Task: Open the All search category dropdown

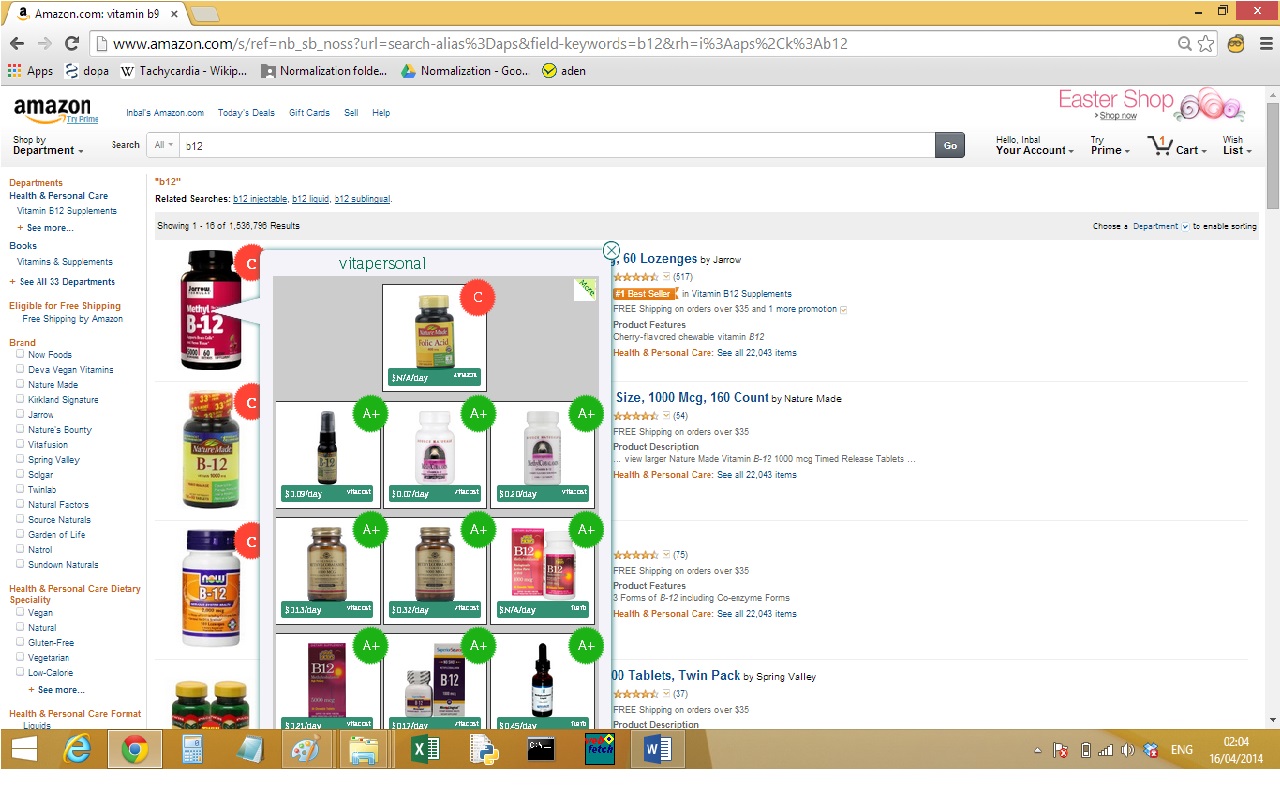Action: 163,145
